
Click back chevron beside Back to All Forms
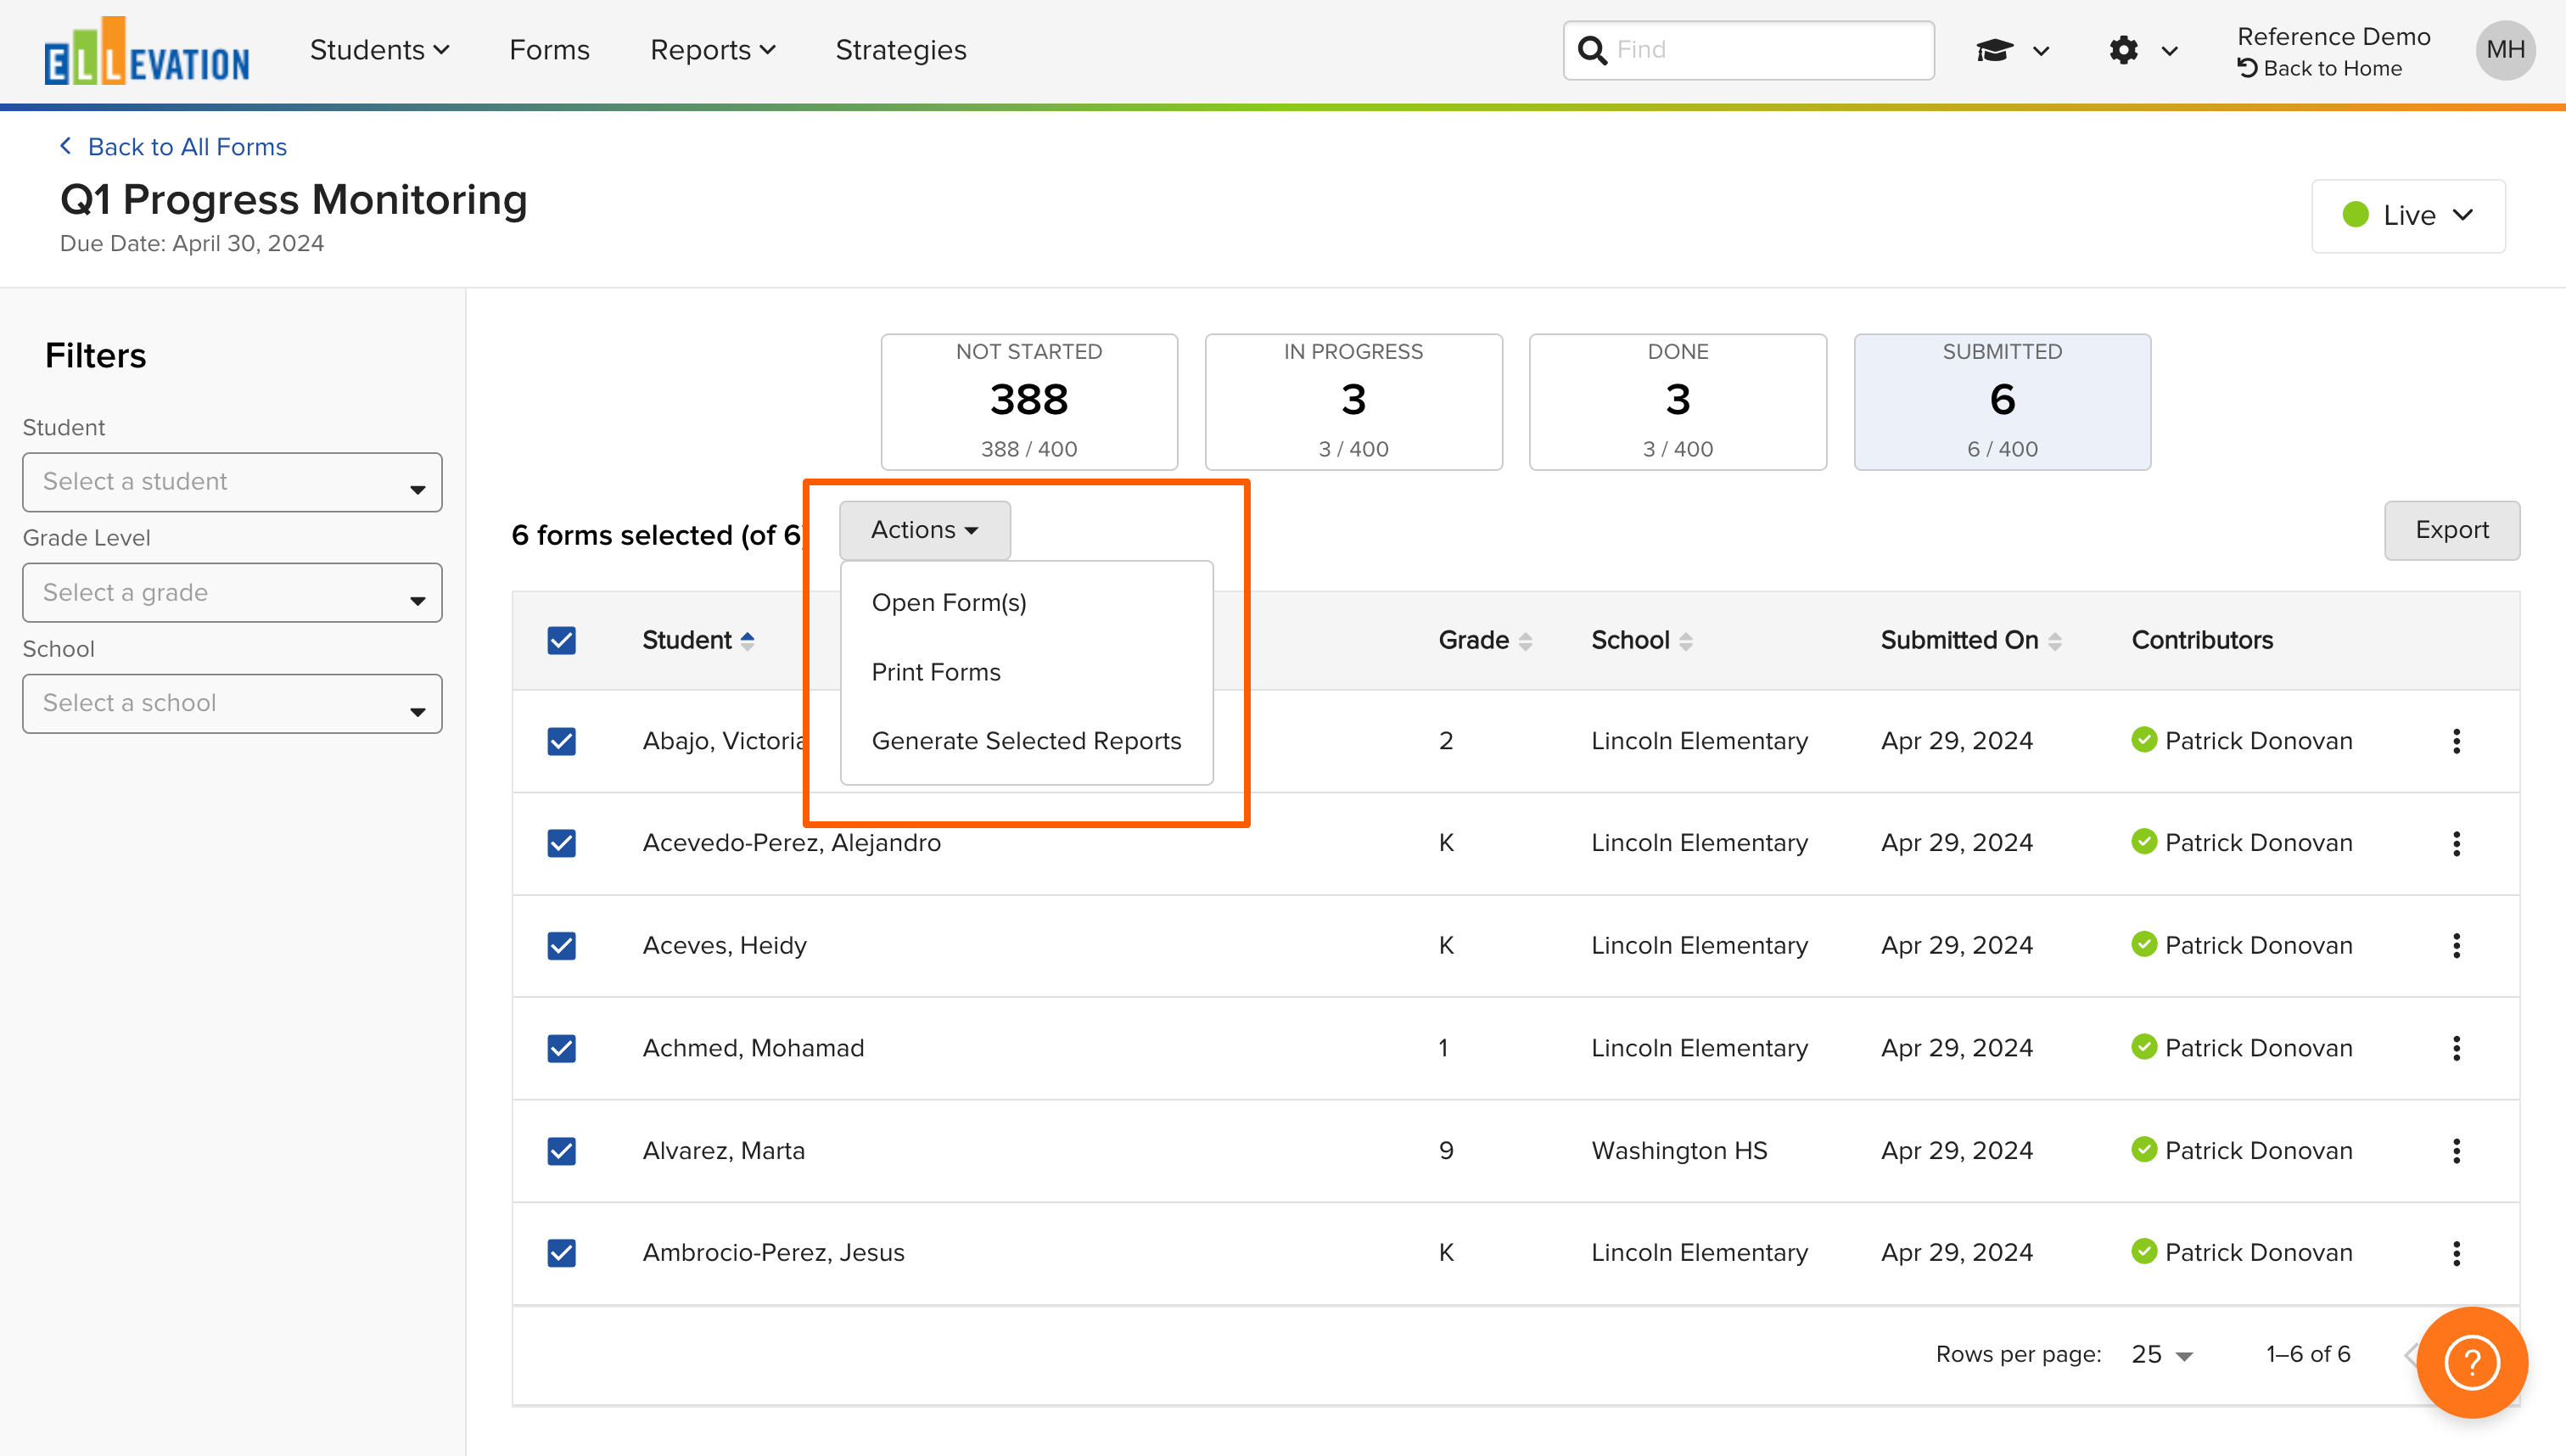click(66, 146)
